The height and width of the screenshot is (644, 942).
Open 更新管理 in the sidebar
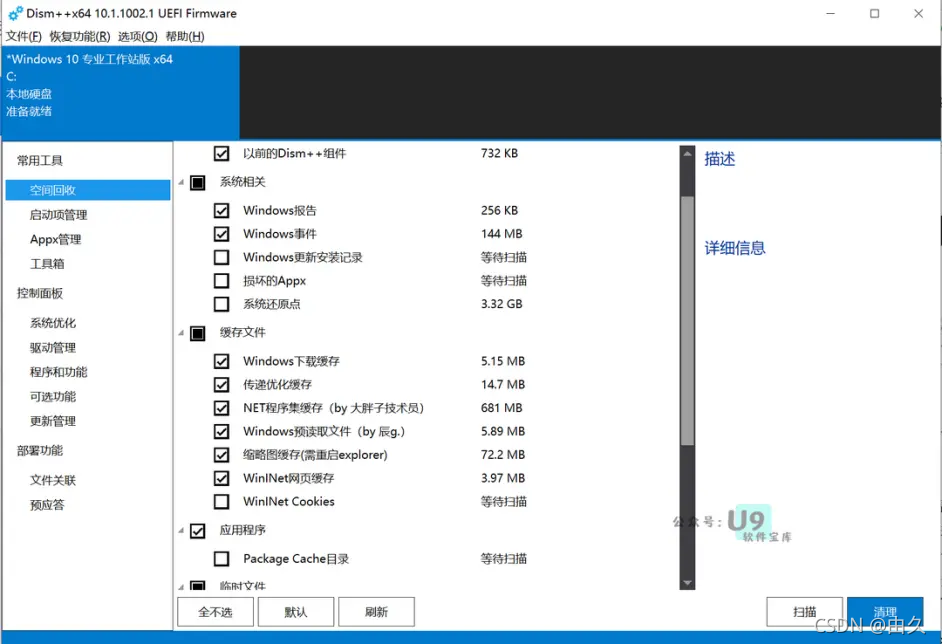coord(53,421)
